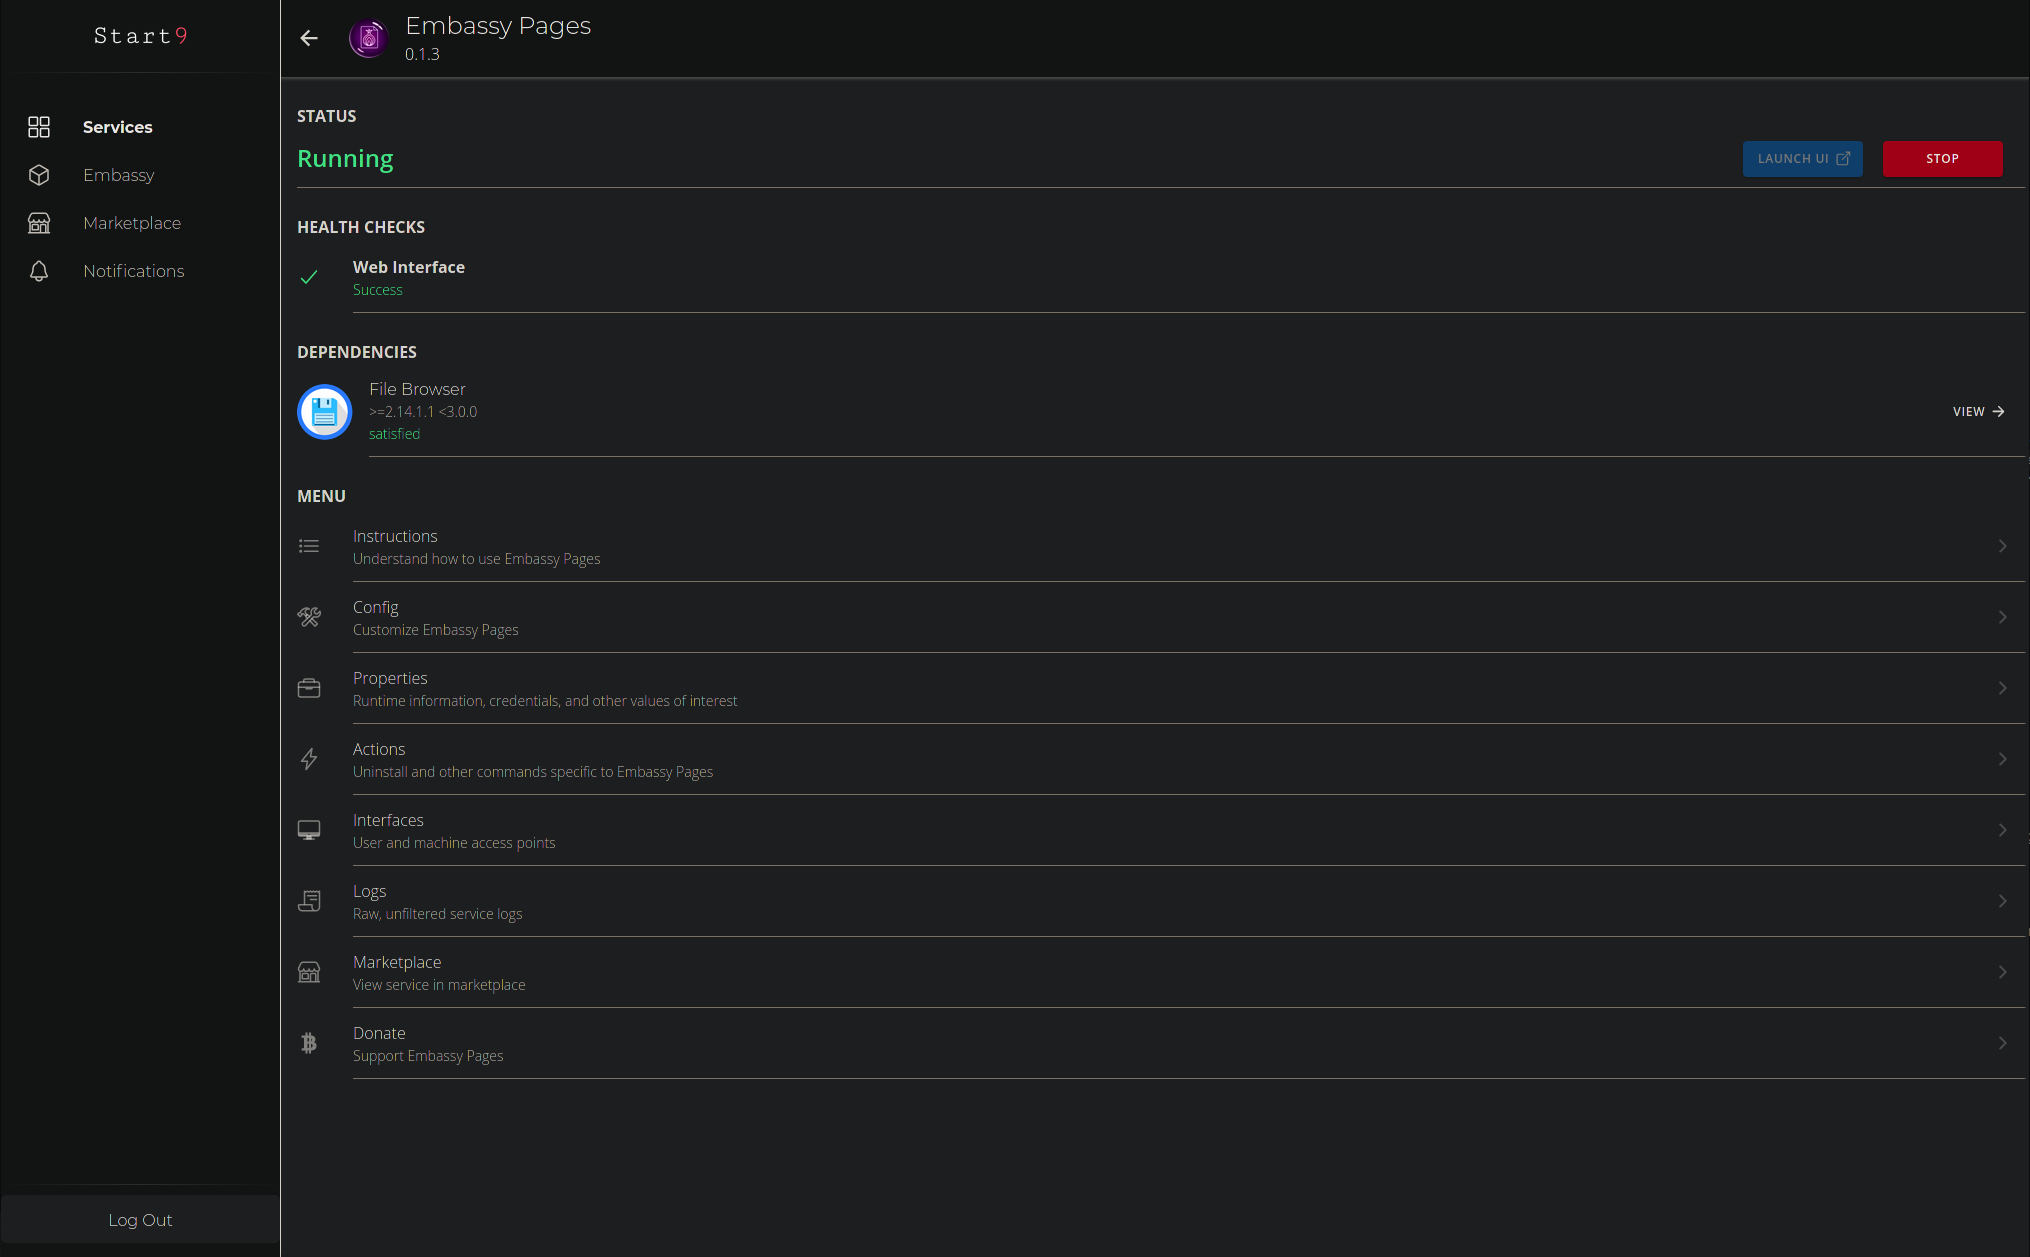Viewport: 2030px width, 1257px height.
Task: Click the back arrow icon
Action: click(309, 38)
